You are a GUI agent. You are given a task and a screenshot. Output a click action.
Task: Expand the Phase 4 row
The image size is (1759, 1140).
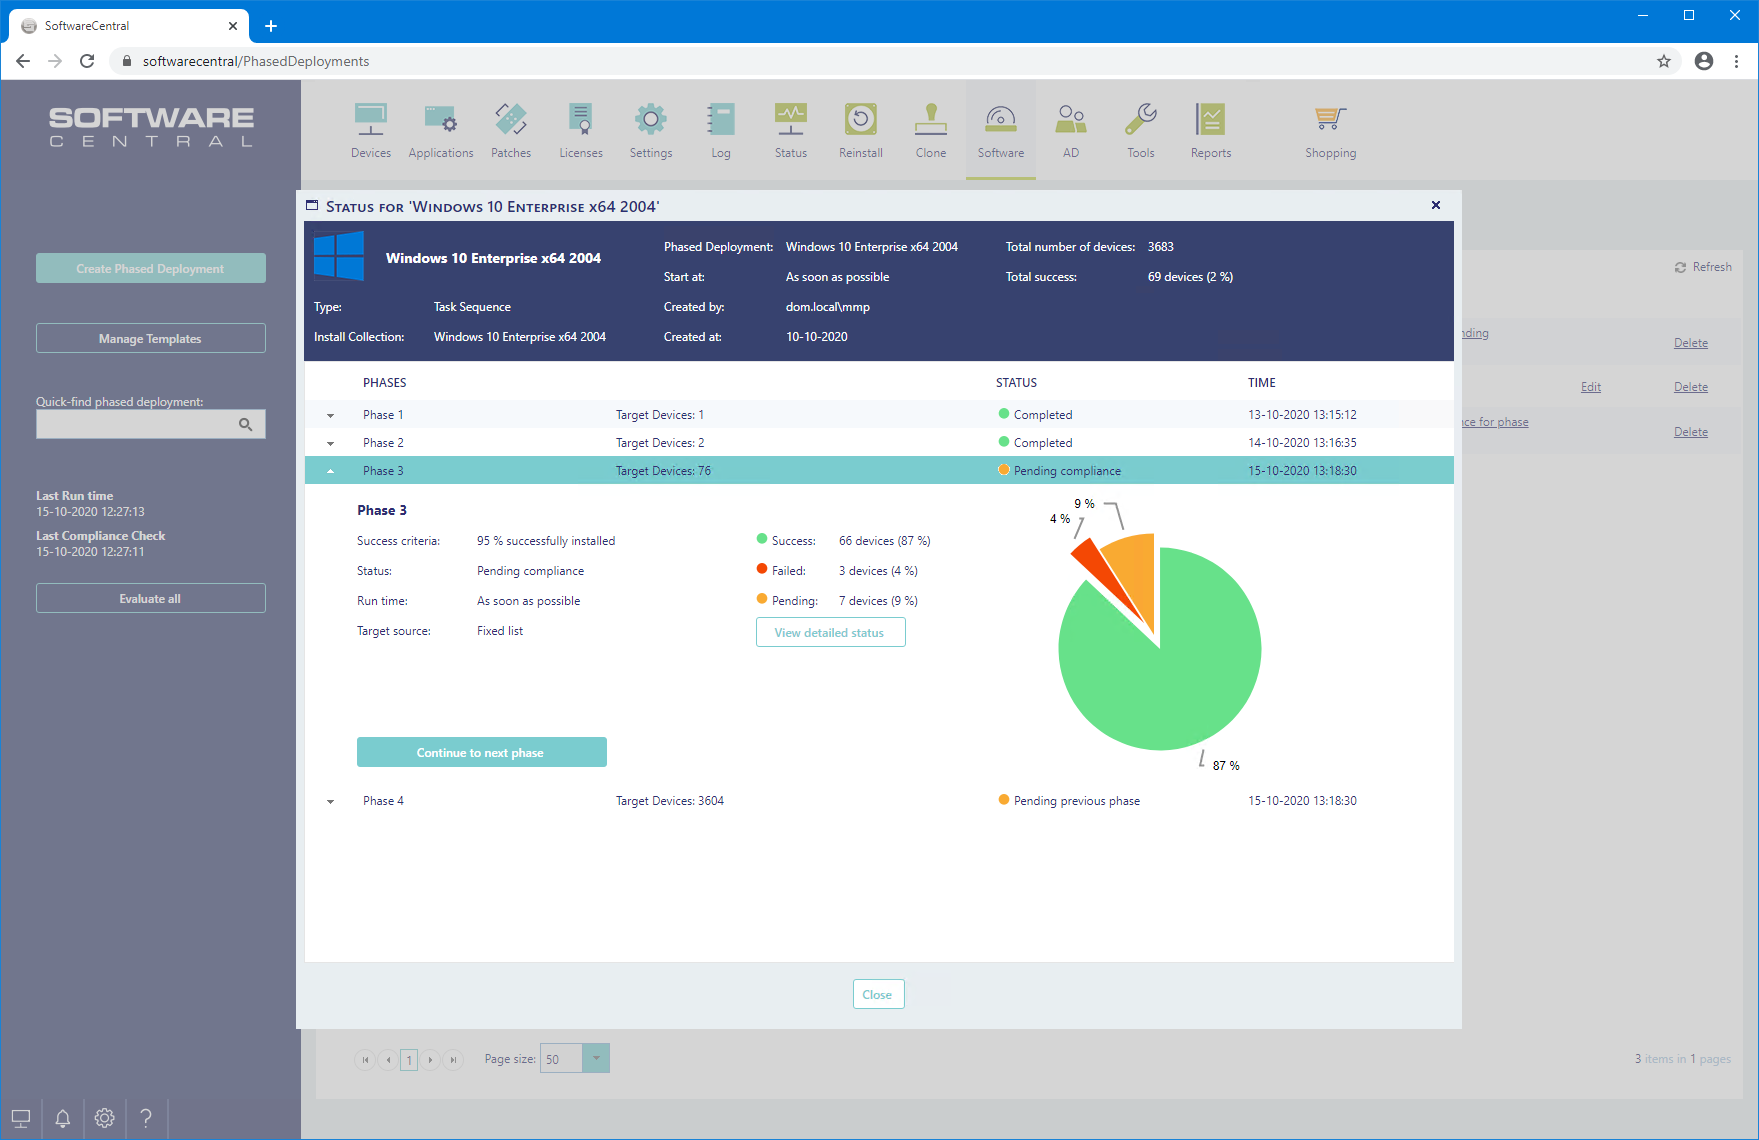coord(330,801)
